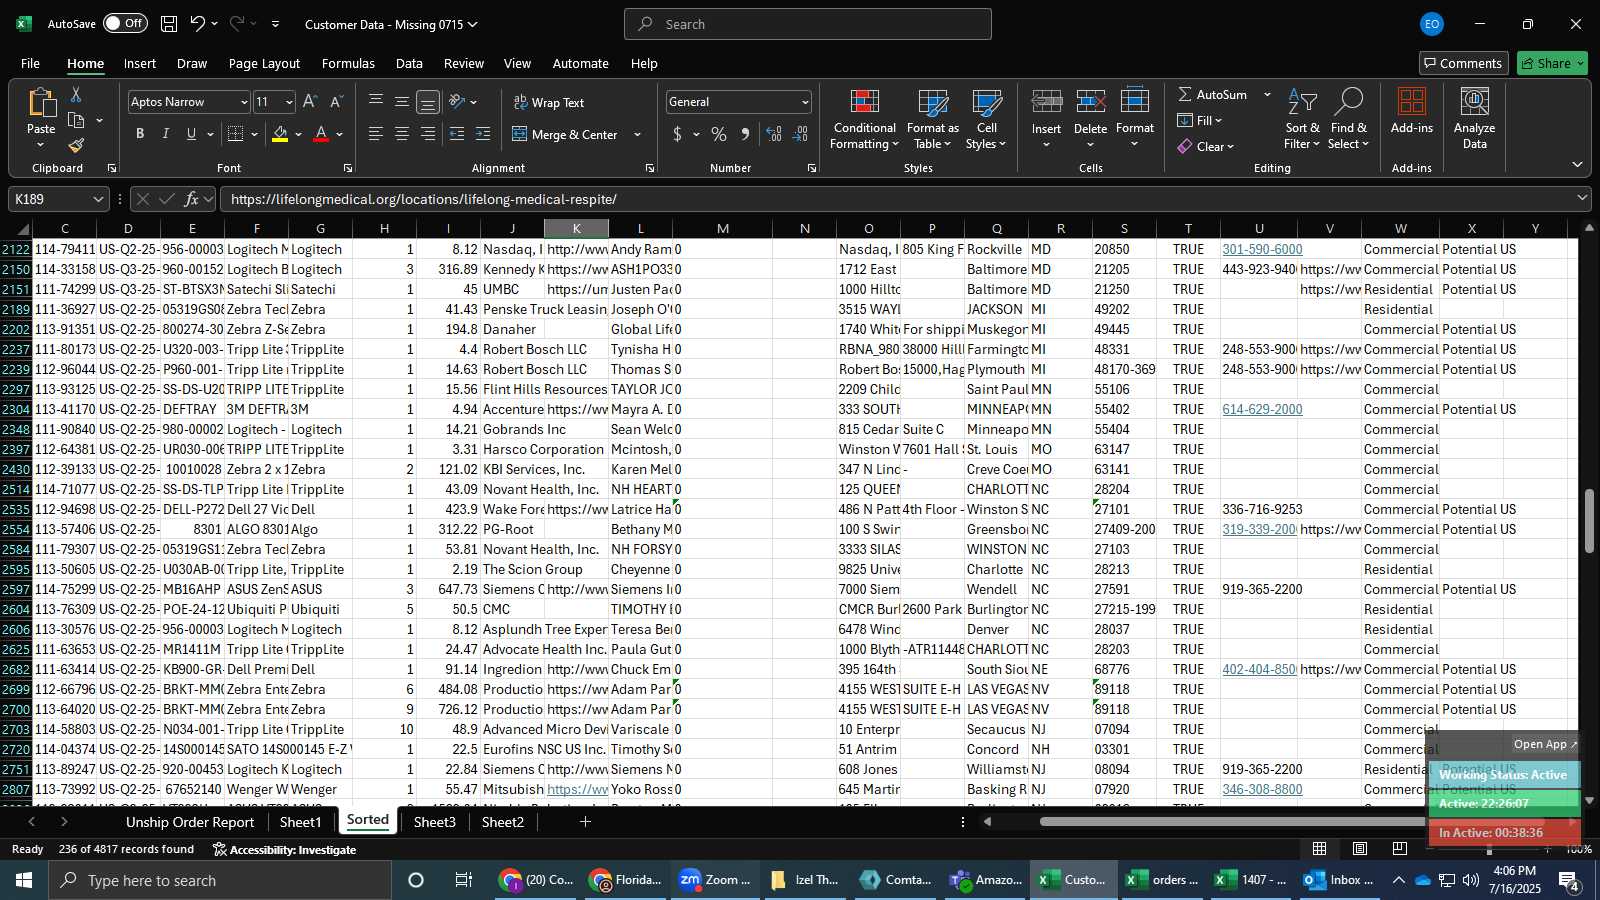Click the Insert cells icon
The image size is (1600, 900).
pos(1047,101)
